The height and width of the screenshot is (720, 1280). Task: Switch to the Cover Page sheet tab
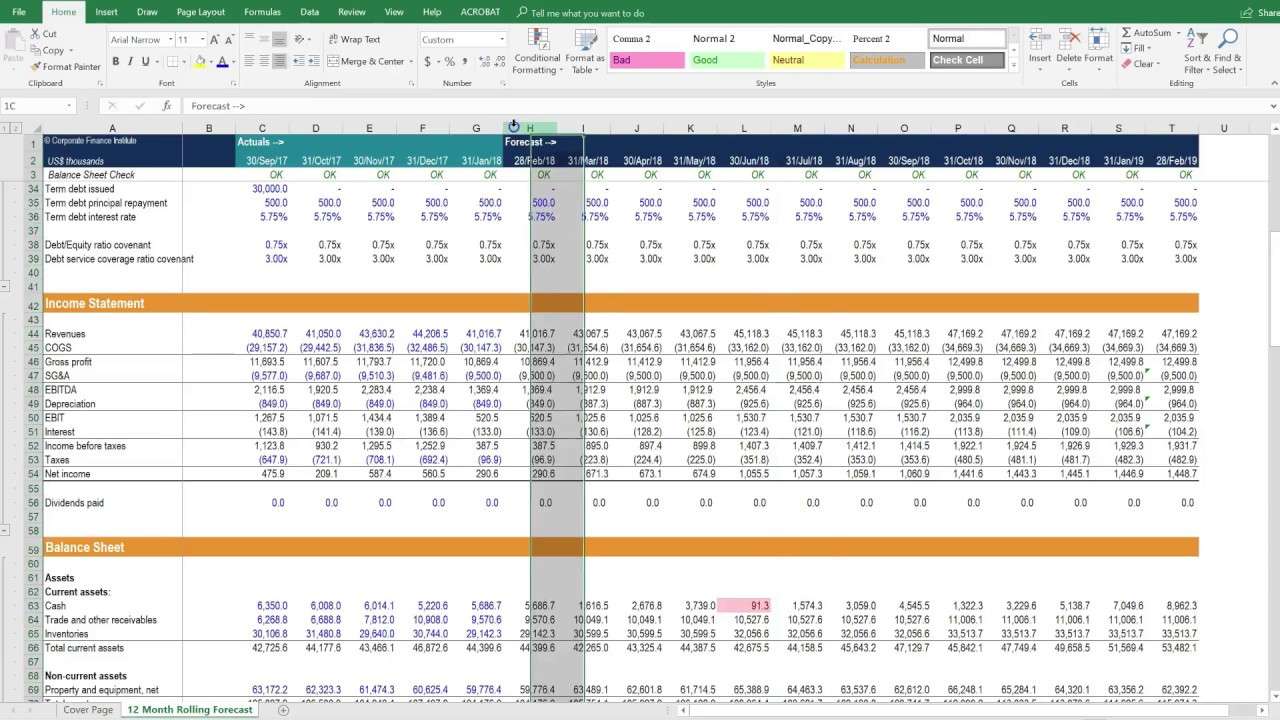click(x=88, y=710)
